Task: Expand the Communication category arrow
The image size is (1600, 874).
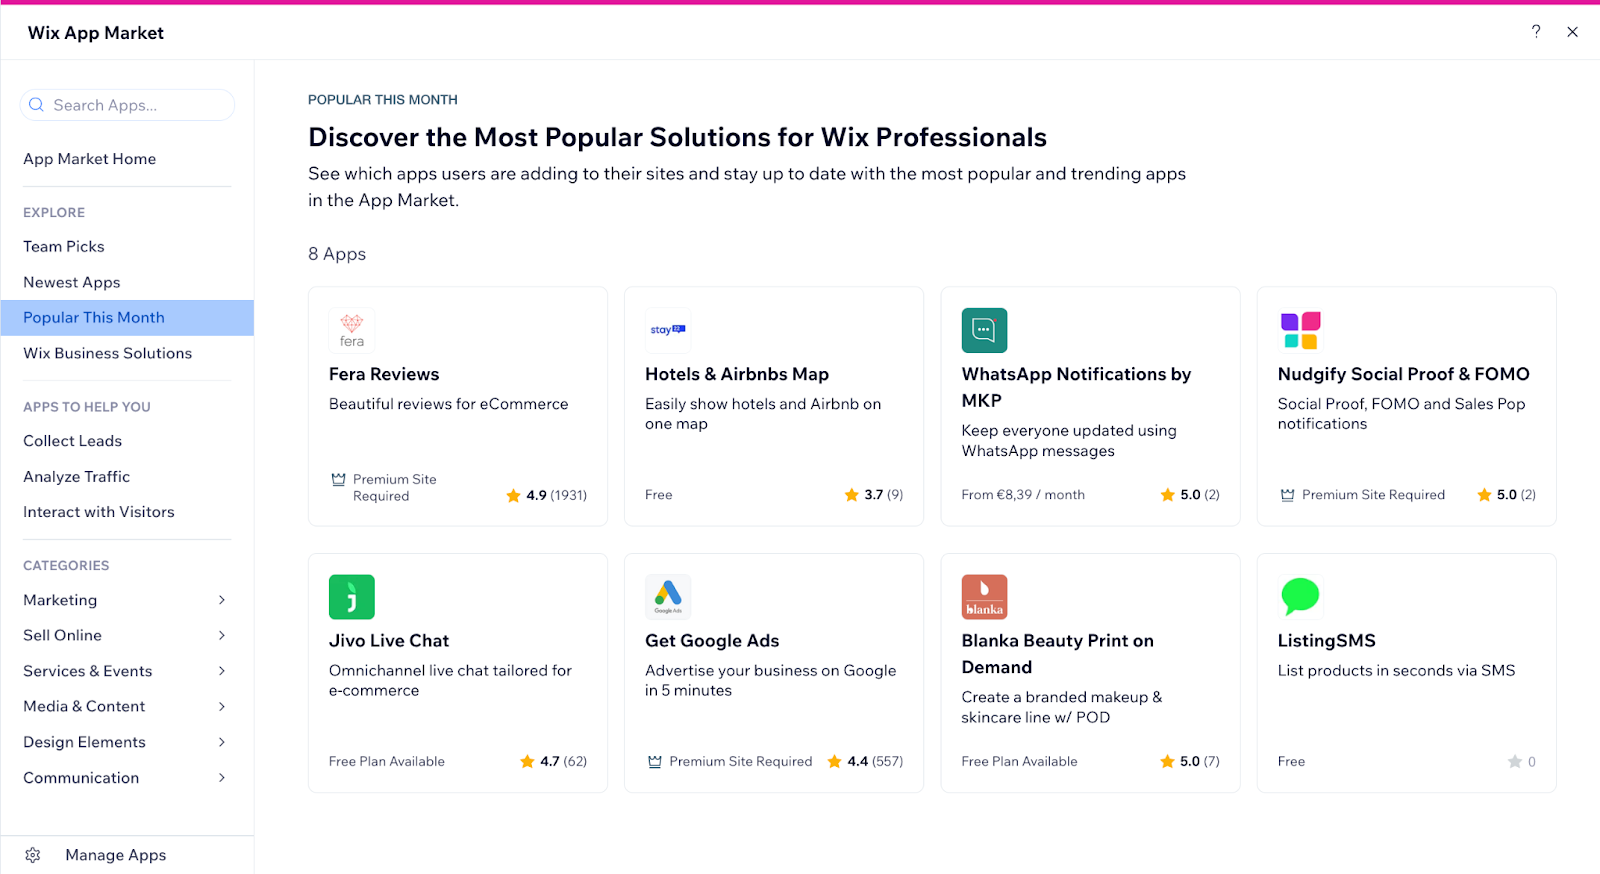Action: tap(222, 778)
